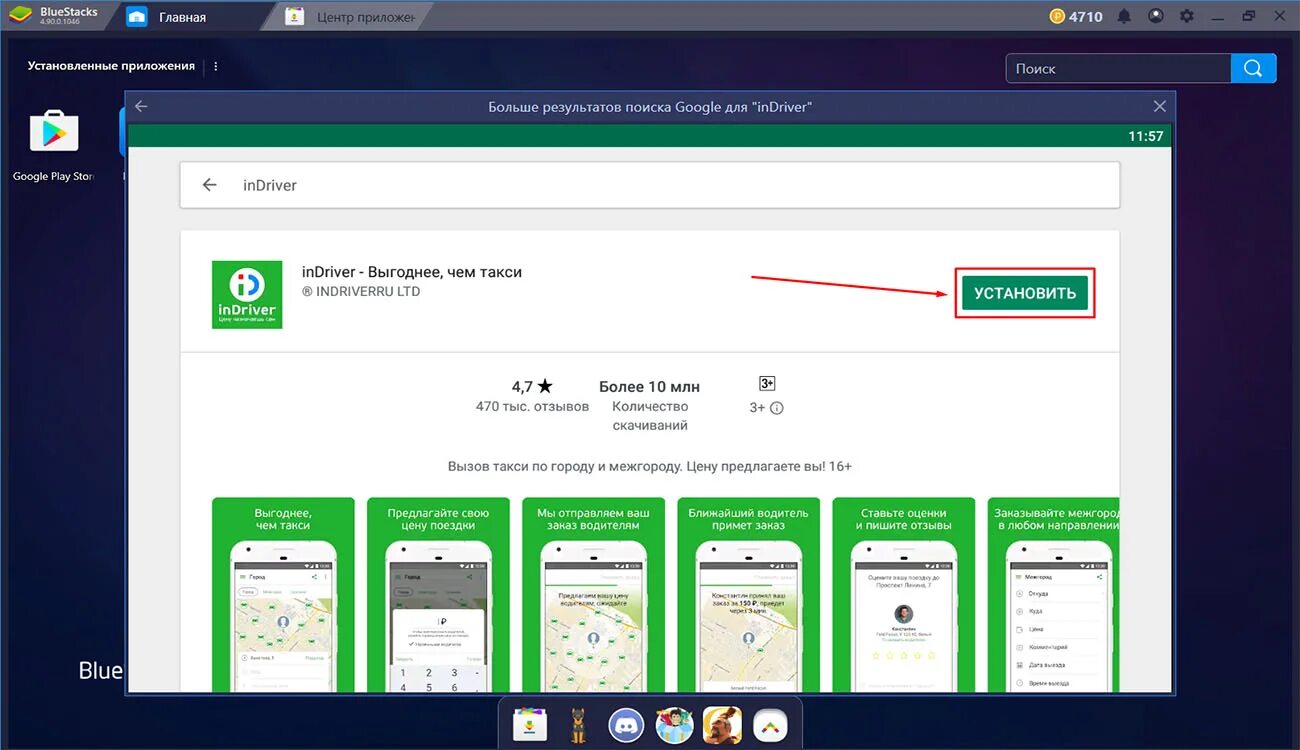The image size is (1300, 750).
Task: Click the BlueStacks logo in title bar
Action: [x=20, y=16]
